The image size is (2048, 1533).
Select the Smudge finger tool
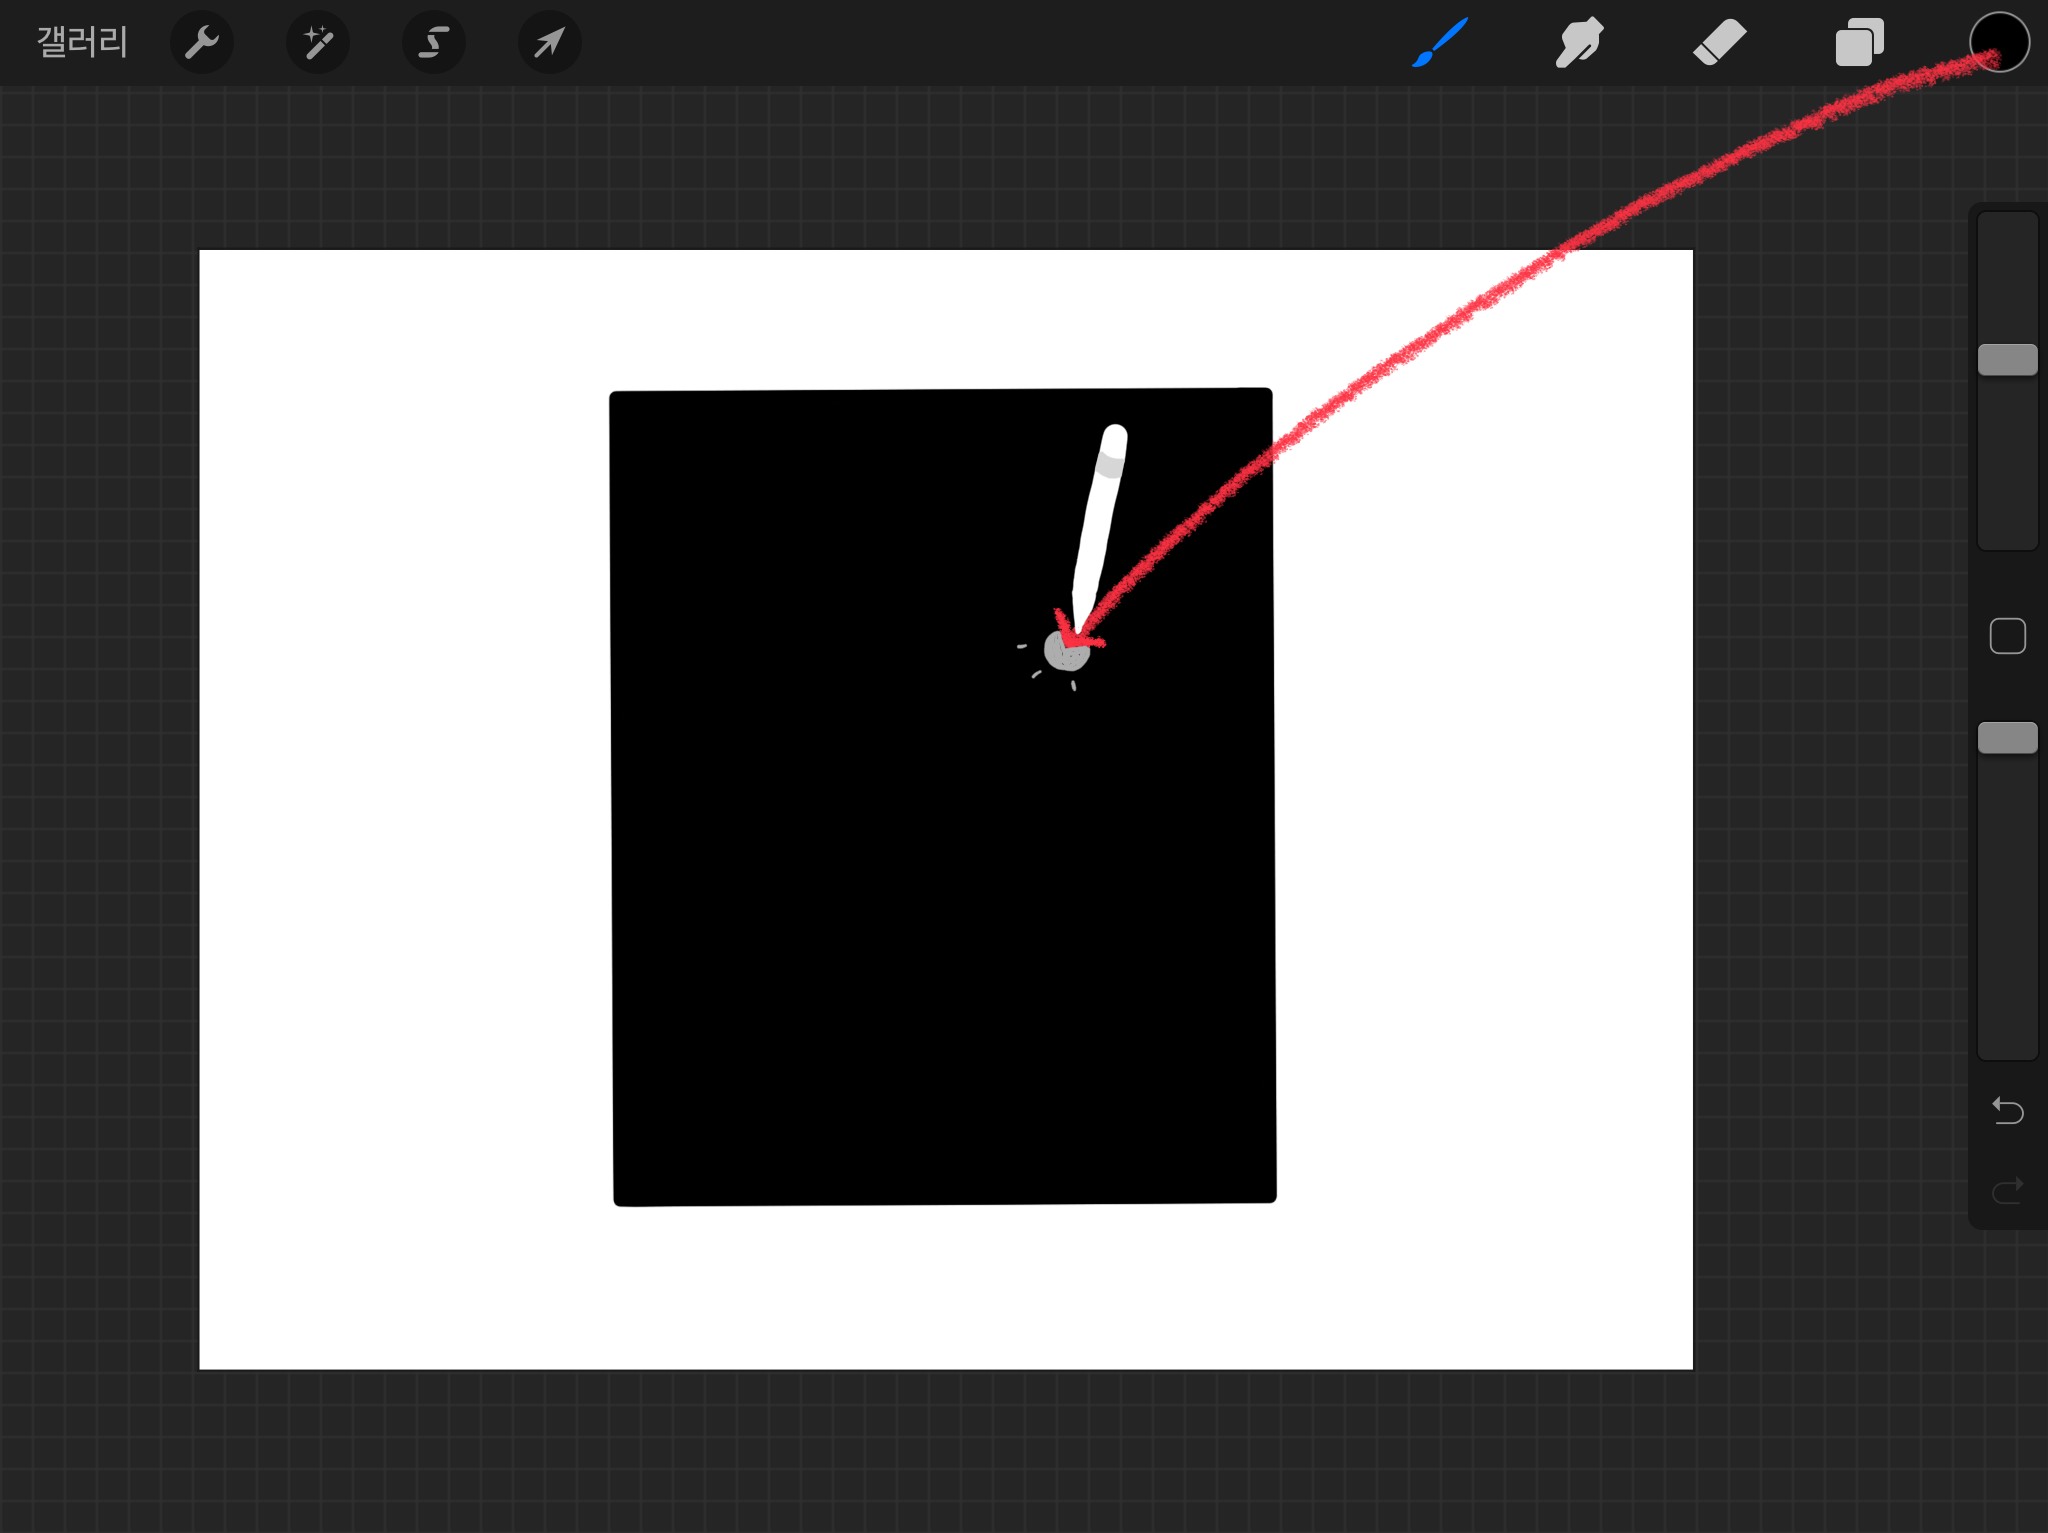tap(1579, 43)
